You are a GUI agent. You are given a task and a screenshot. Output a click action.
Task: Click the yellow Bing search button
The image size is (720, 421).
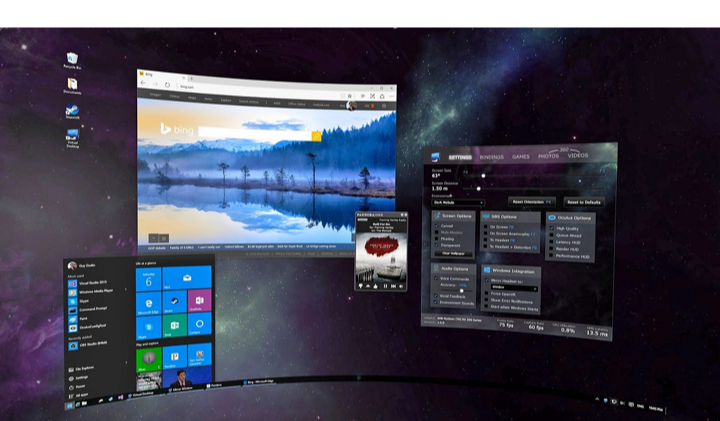click(316, 135)
